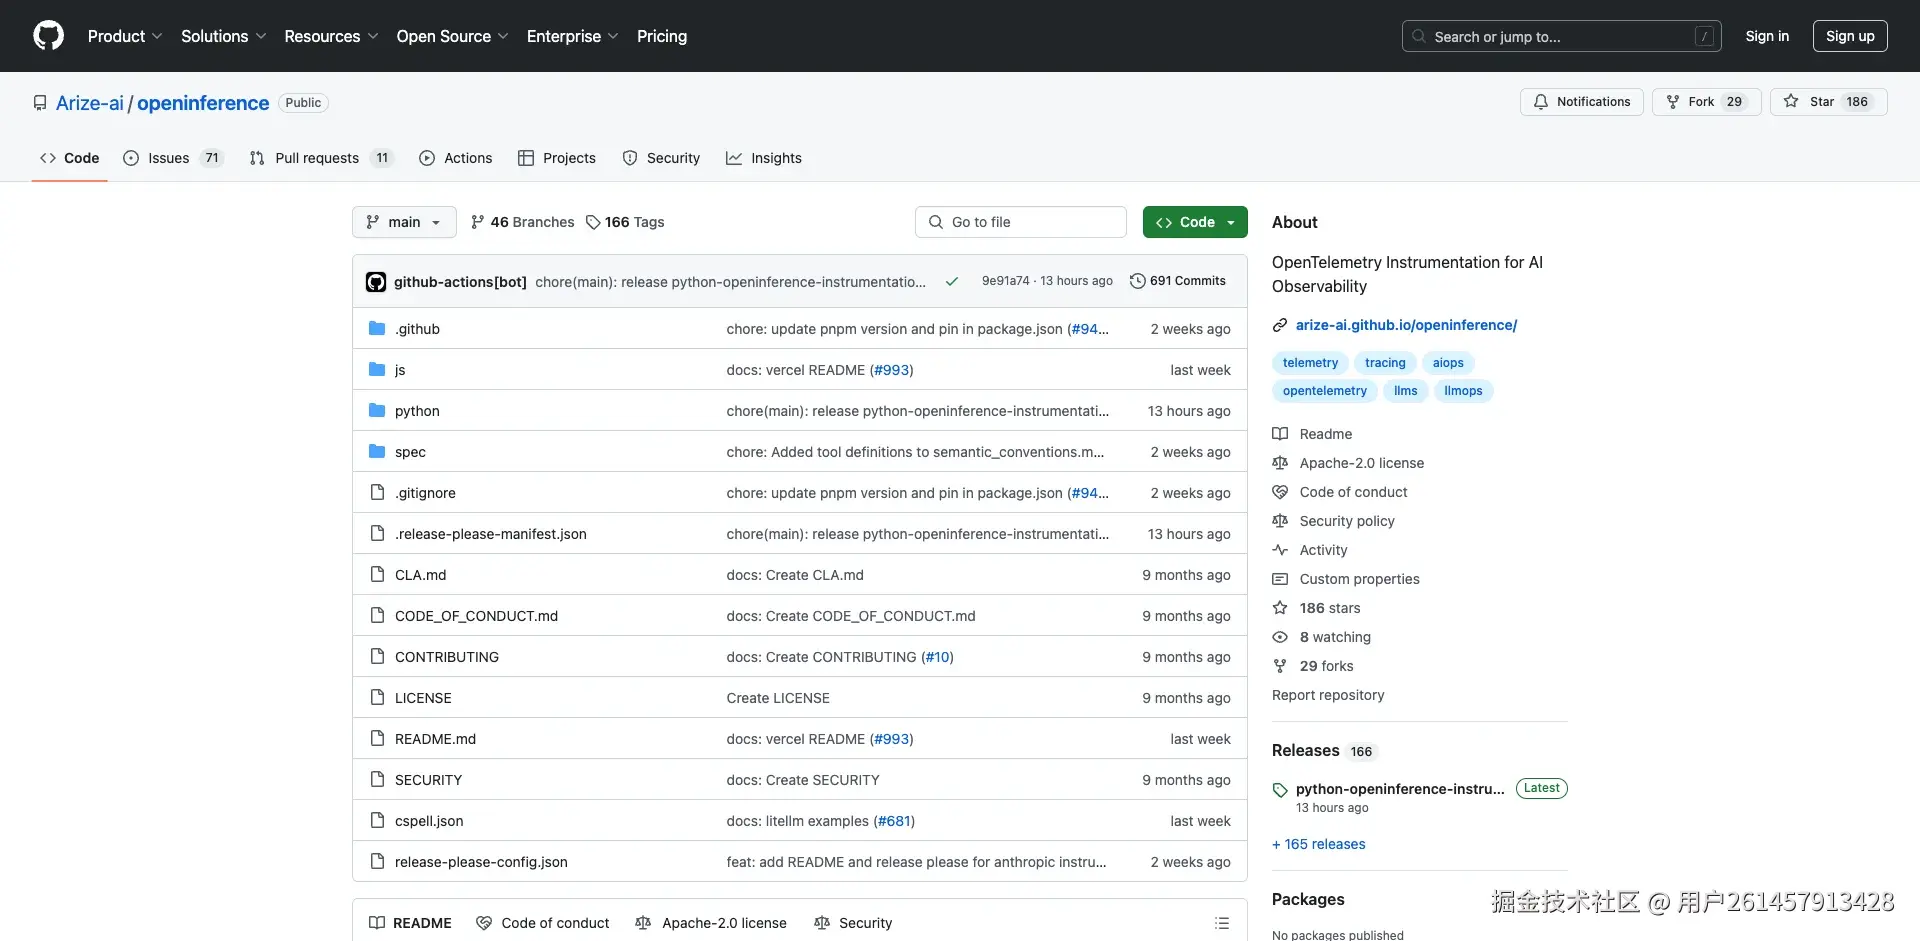Click the Sign in link
Screen dimensions: 1920x941
click(x=1767, y=36)
